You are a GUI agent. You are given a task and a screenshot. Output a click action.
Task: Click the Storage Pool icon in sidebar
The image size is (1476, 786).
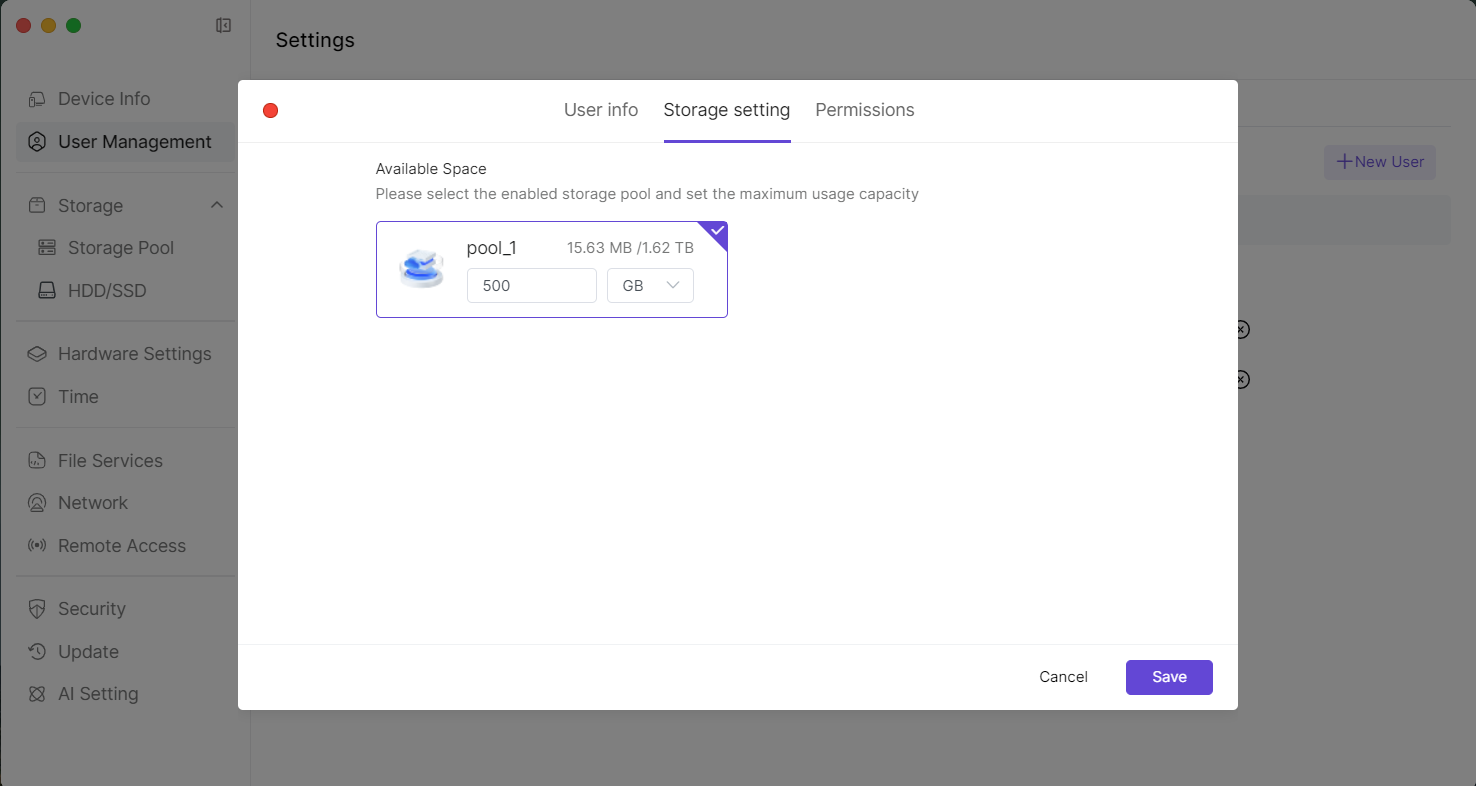pos(47,248)
